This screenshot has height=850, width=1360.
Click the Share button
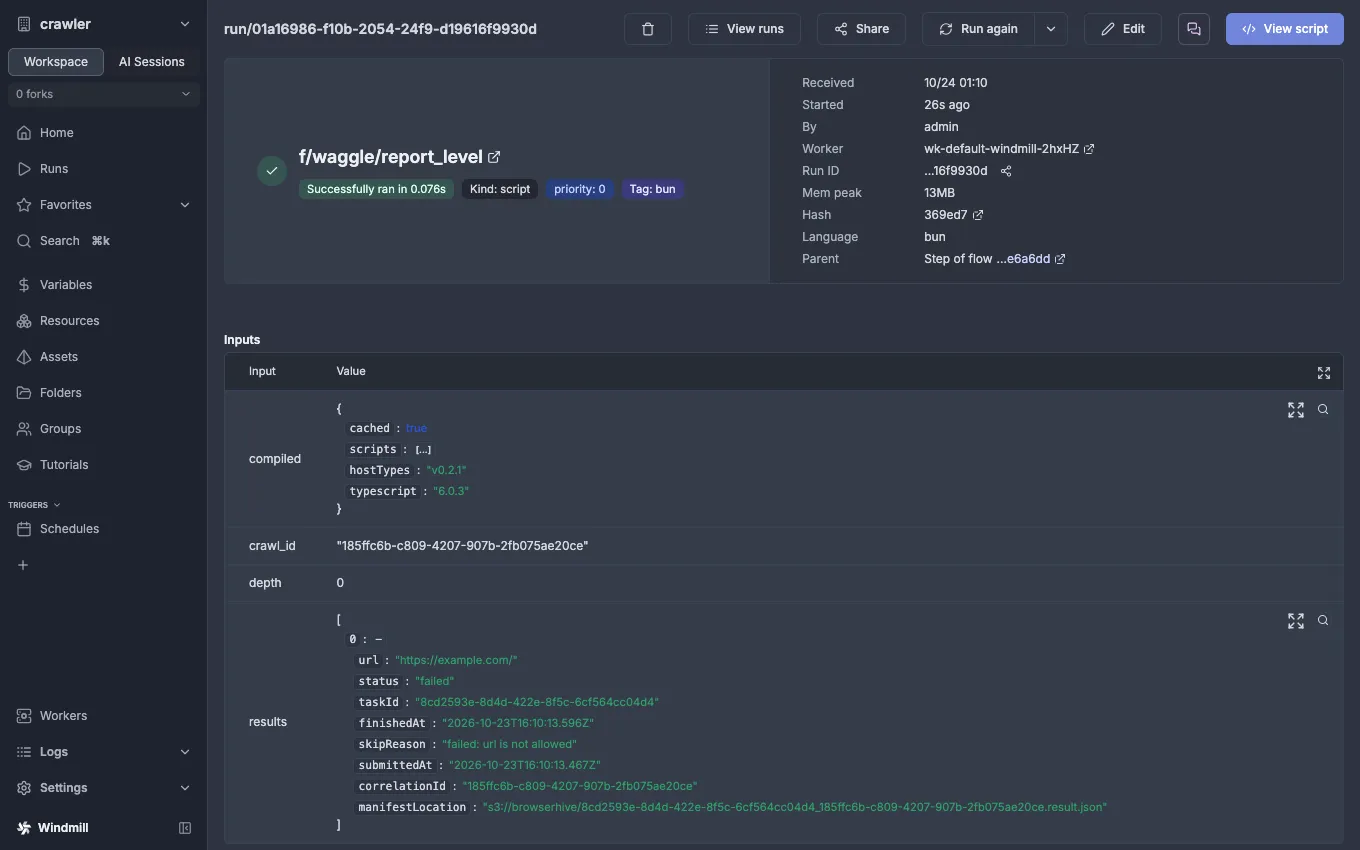[x=862, y=29]
